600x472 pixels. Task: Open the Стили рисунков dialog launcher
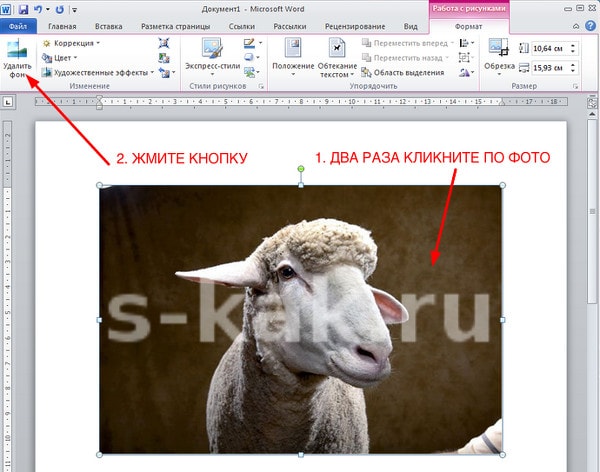tap(261, 87)
